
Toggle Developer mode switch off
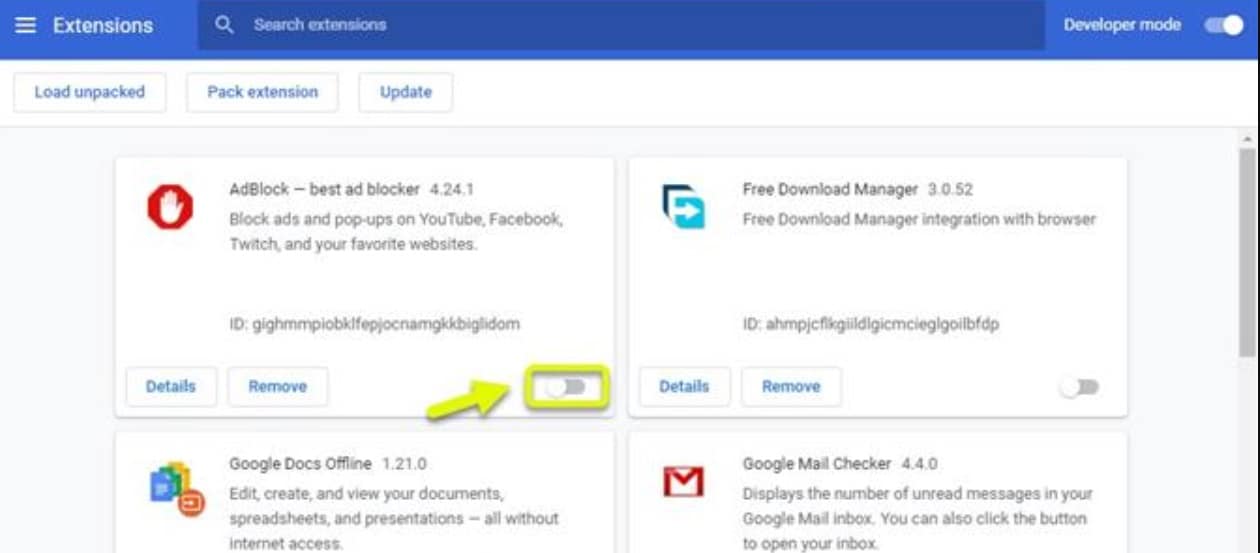(1223, 25)
